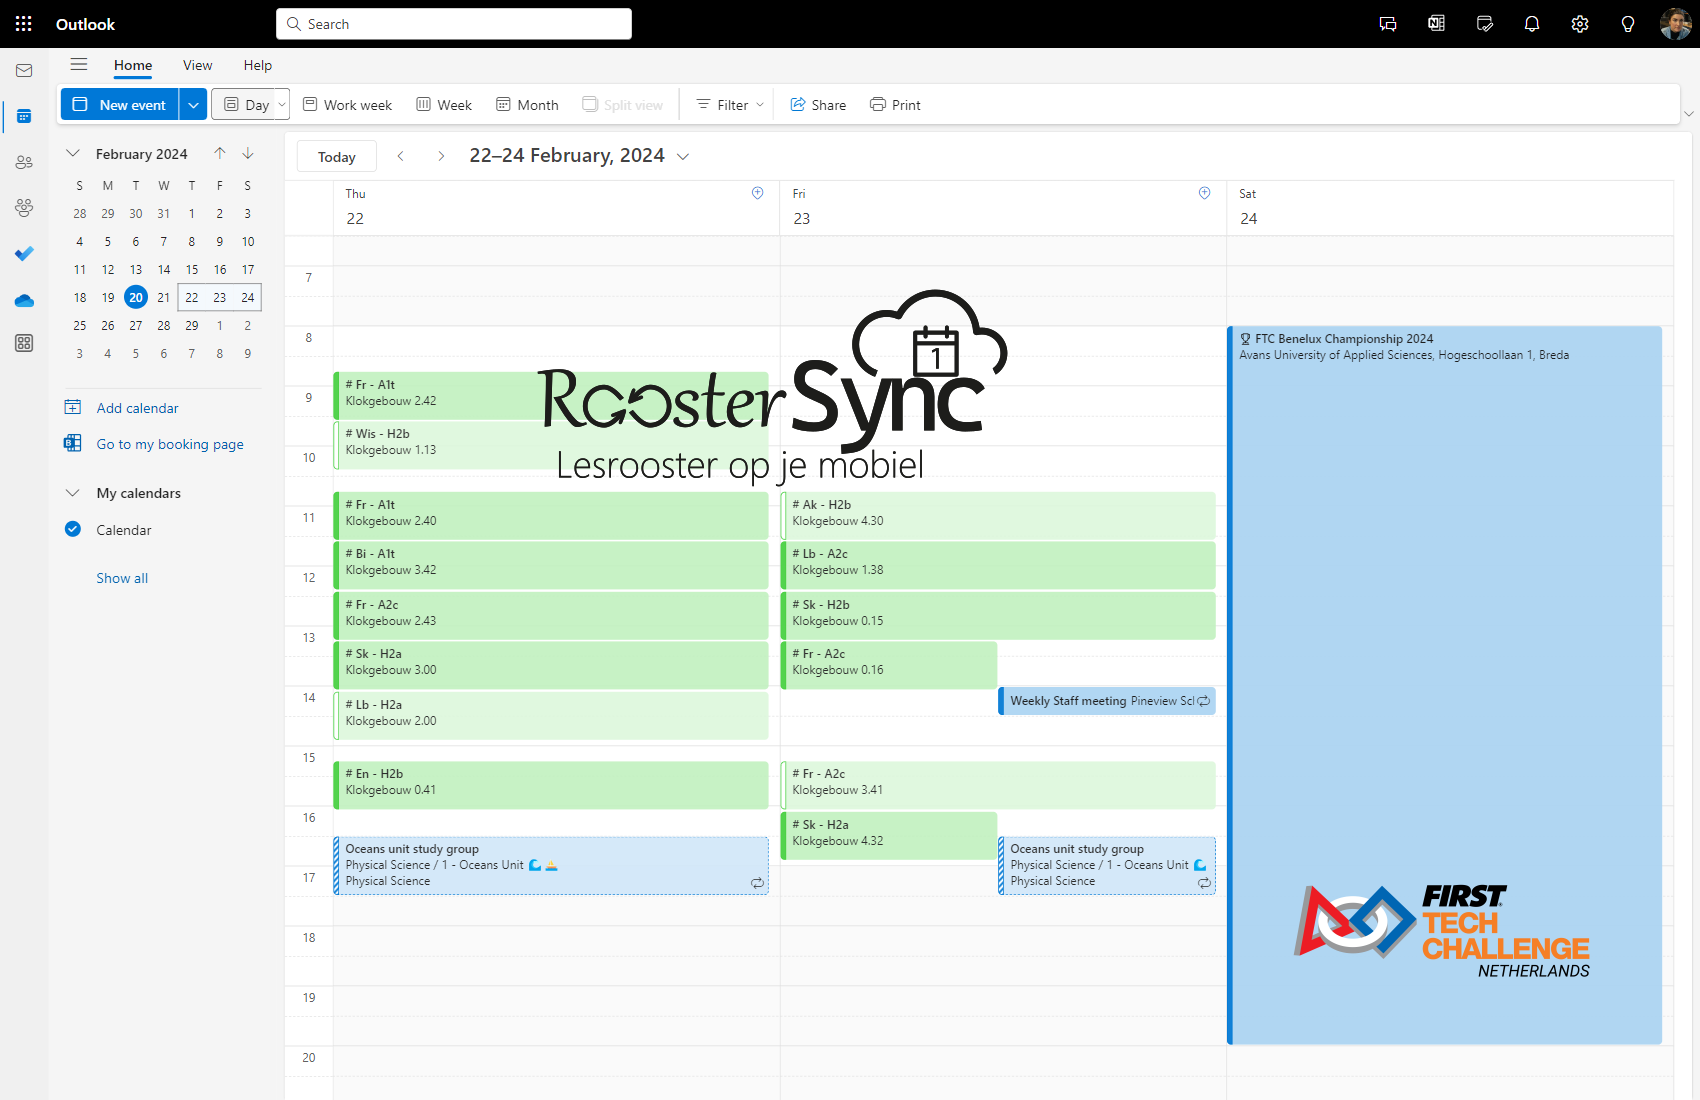The image size is (1700, 1100).
Task: Open OneDrive from the left rail
Action: [x=24, y=300]
